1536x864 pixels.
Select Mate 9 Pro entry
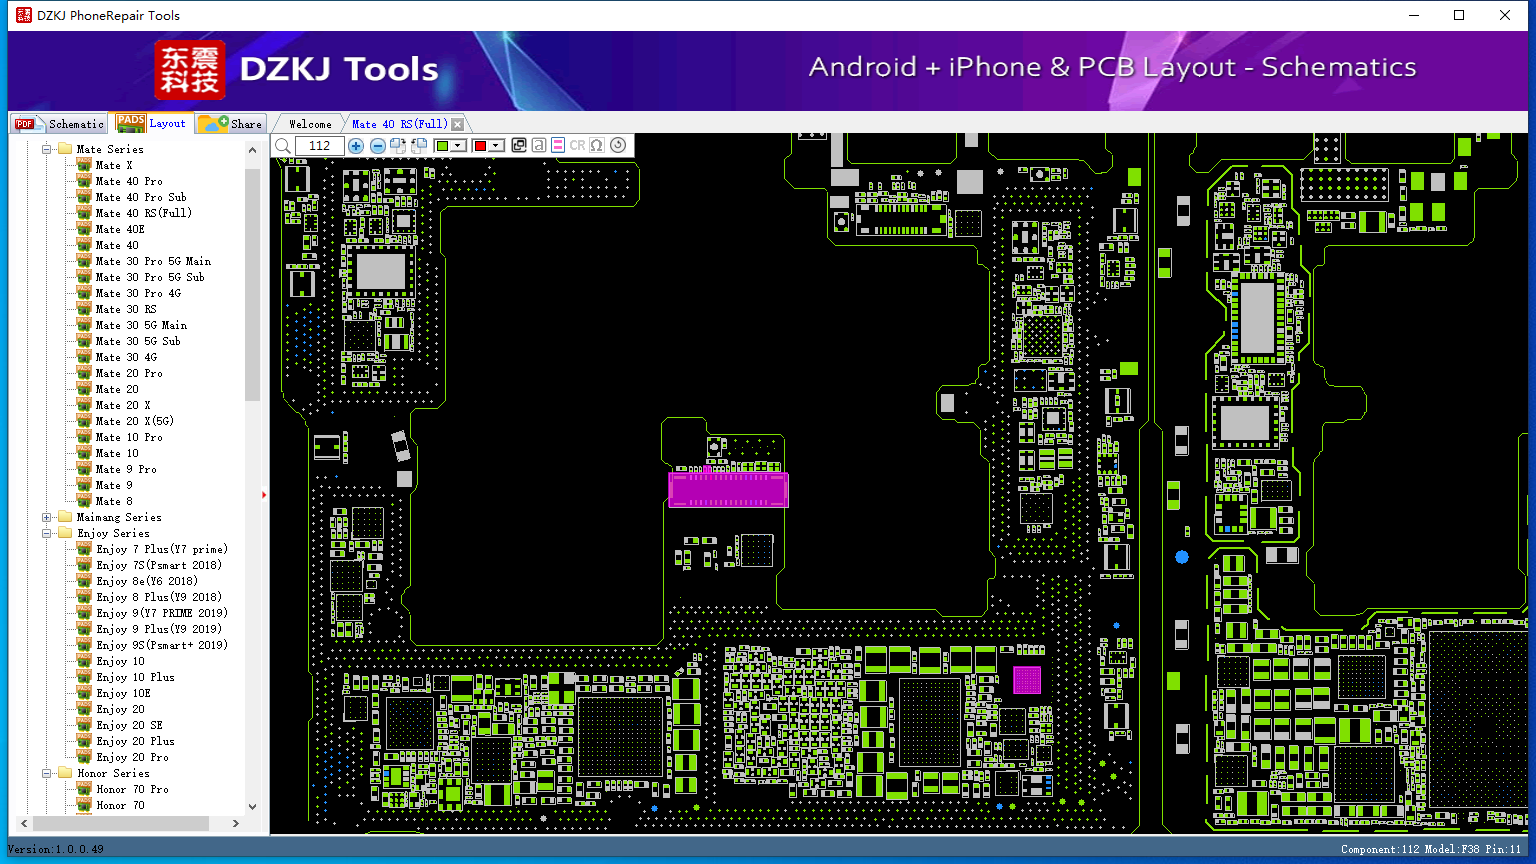126,469
